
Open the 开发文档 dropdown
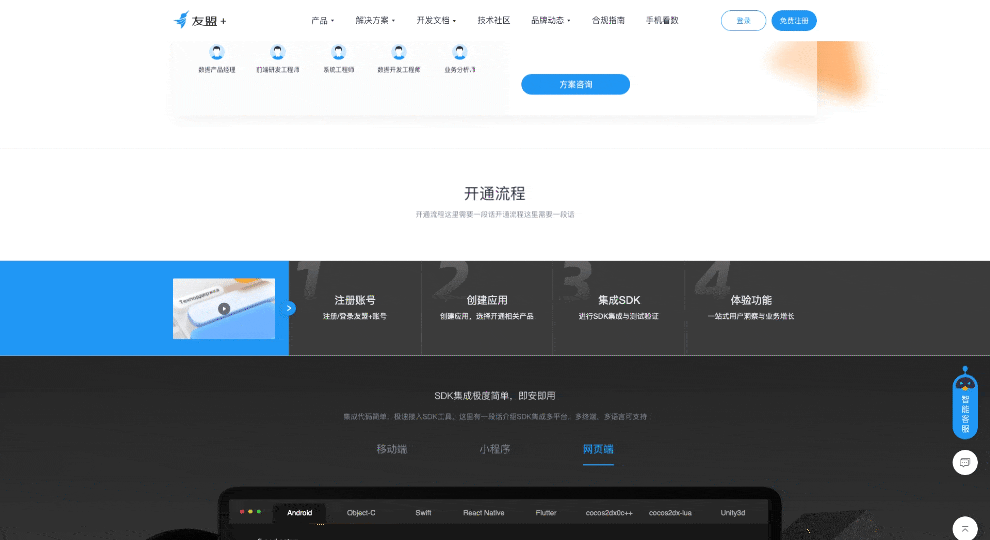pos(436,20)
